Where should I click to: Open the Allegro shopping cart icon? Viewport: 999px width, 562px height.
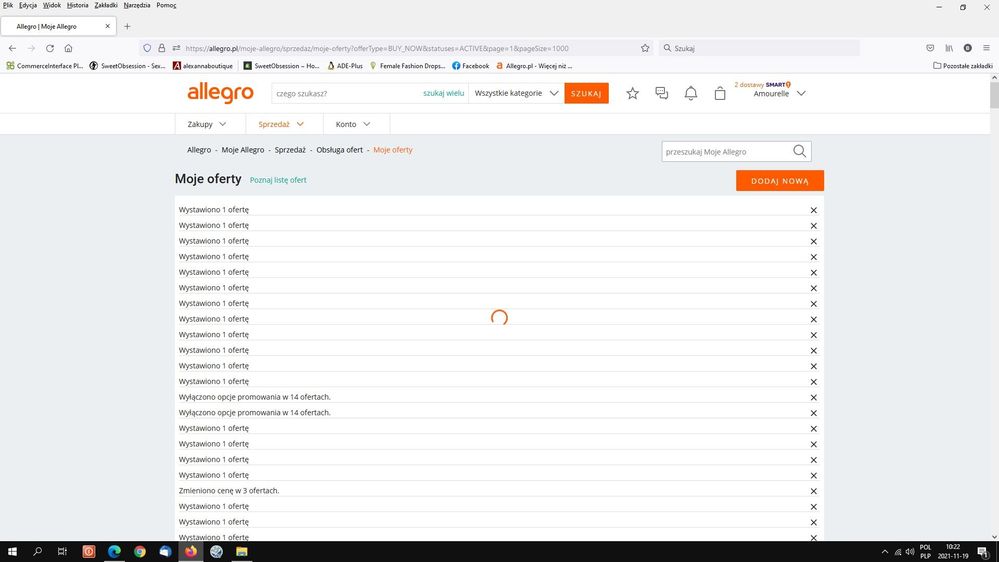(x=720, y=94)
